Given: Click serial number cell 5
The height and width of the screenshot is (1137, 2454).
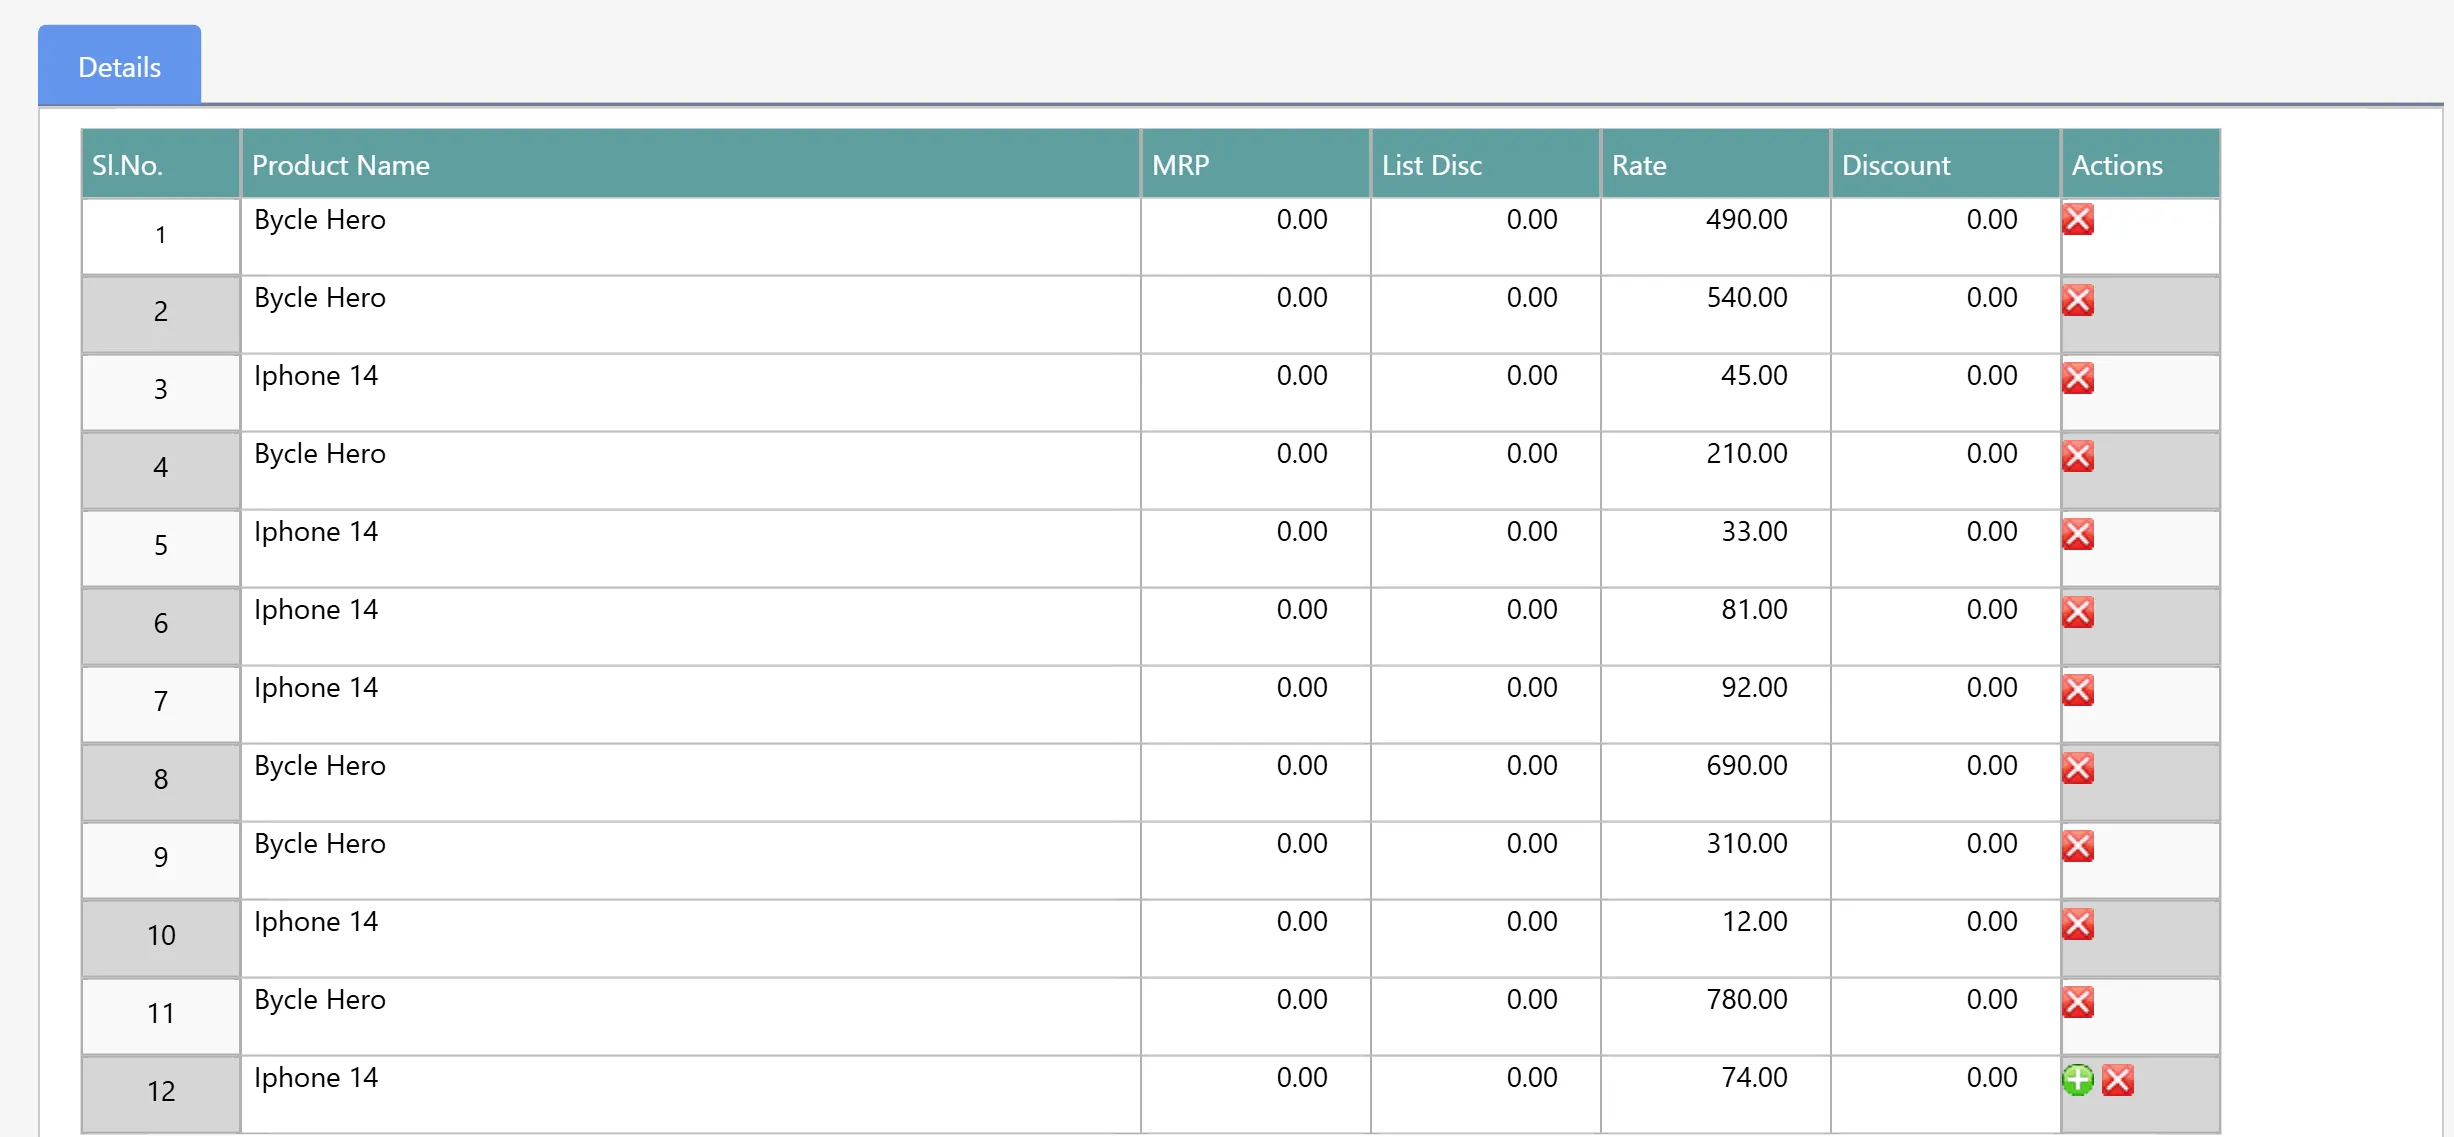Looking at the screenshot, I should coord(161,549).
